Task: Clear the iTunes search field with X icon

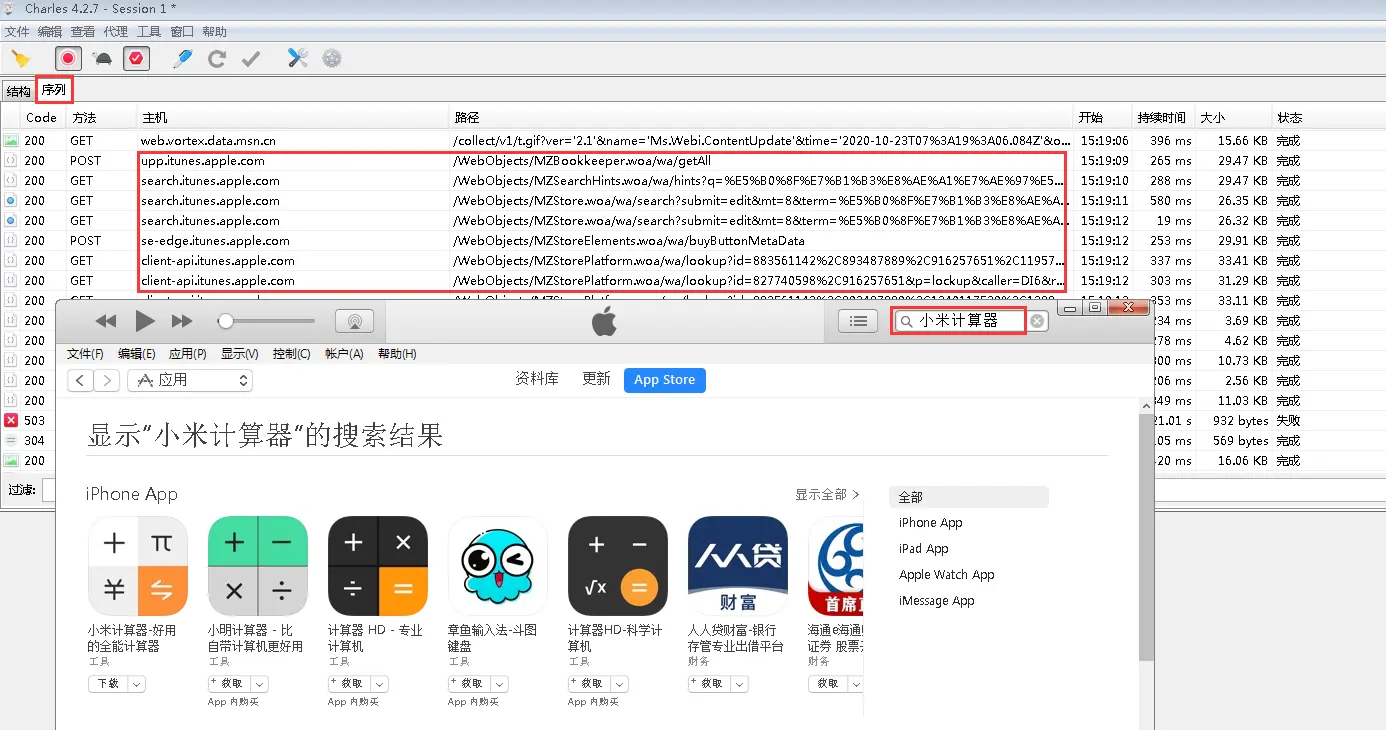Action: (x=1038, y=321)
